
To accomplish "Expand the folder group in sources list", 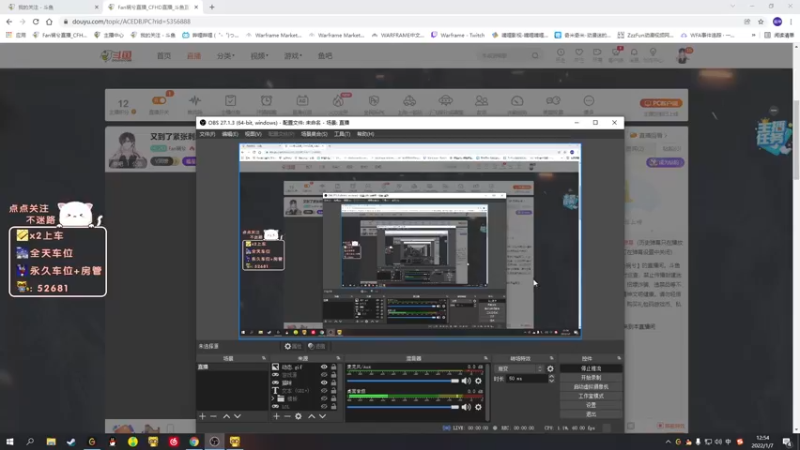I will (x=273, y=398).
